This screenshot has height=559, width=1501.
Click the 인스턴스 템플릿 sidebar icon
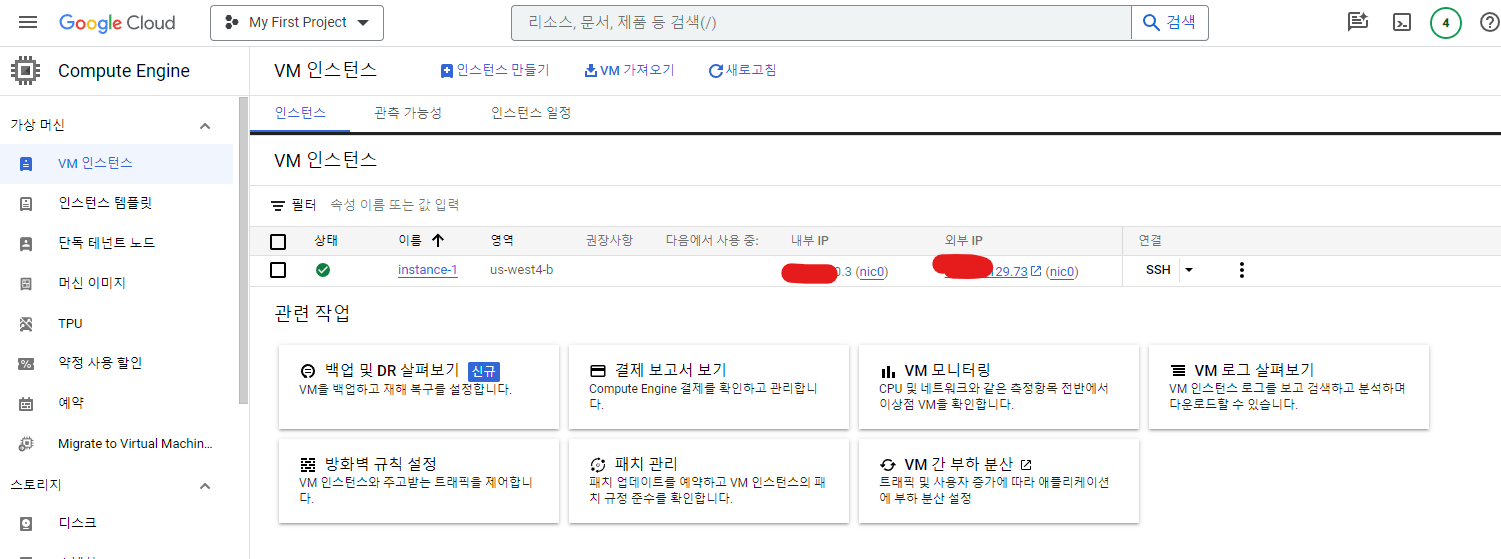coord(26,204)
